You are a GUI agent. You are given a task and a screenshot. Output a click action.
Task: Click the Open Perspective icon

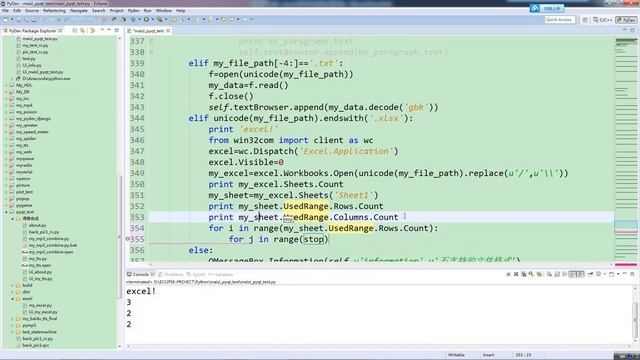click(585, 20)
